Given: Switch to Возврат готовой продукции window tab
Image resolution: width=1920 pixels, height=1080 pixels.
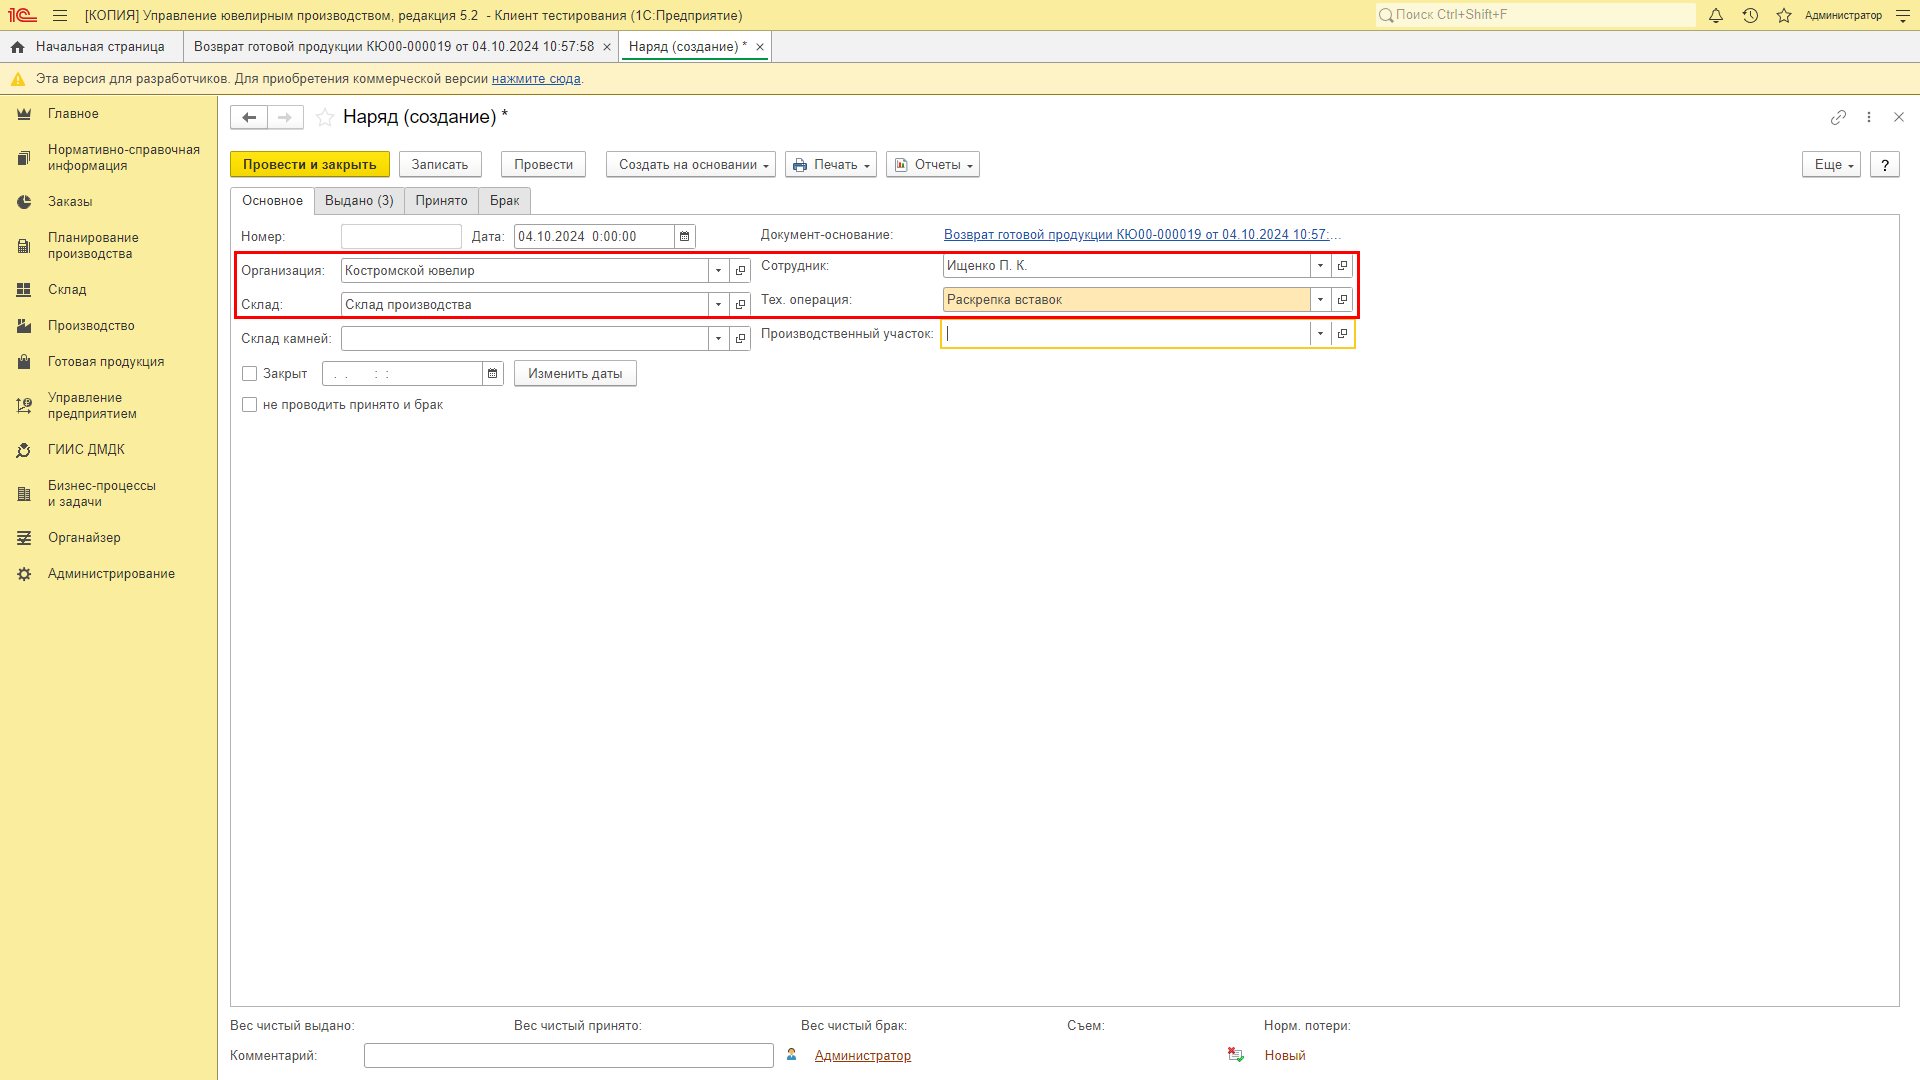Looking at the screenshot, I should [x=394, y=47].
